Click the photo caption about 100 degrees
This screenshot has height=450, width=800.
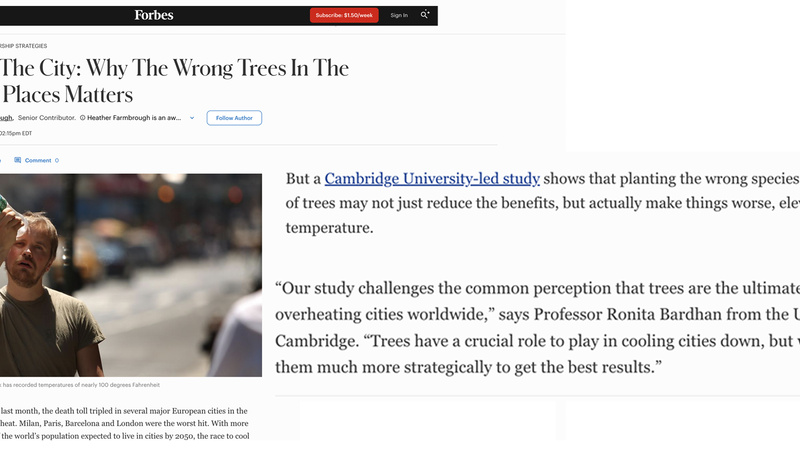[80, 384]
